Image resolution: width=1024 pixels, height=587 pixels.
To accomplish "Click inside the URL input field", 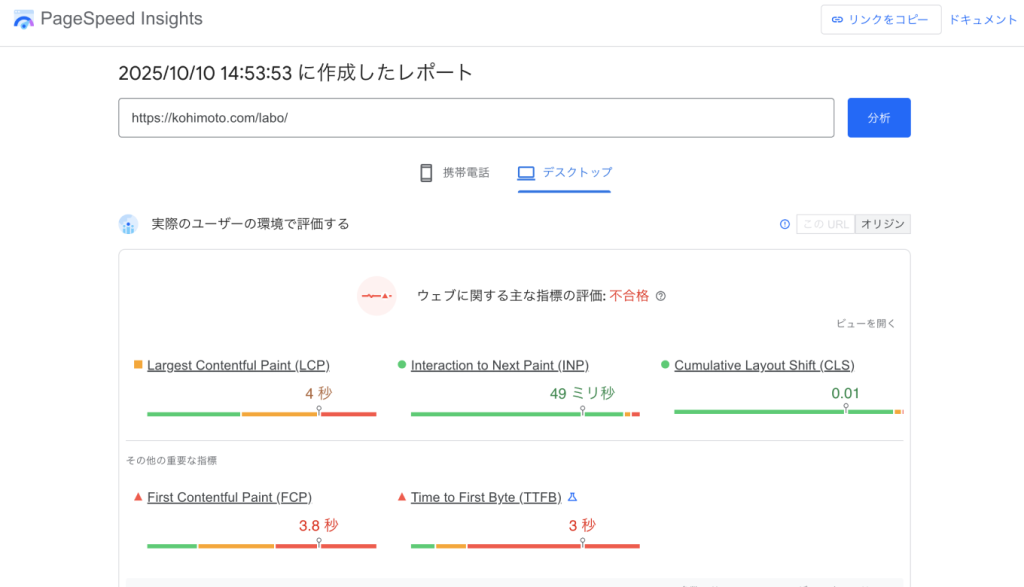I will (475, 117).
